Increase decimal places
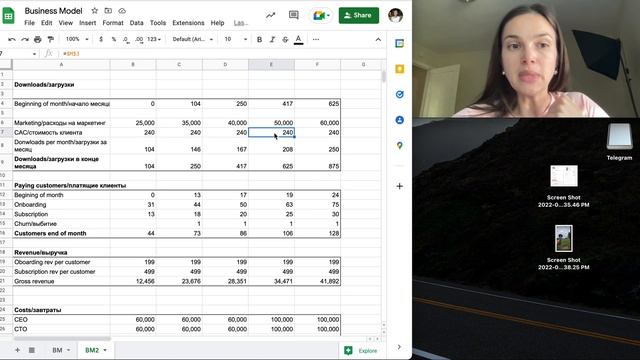 click(x=139, y=40)
